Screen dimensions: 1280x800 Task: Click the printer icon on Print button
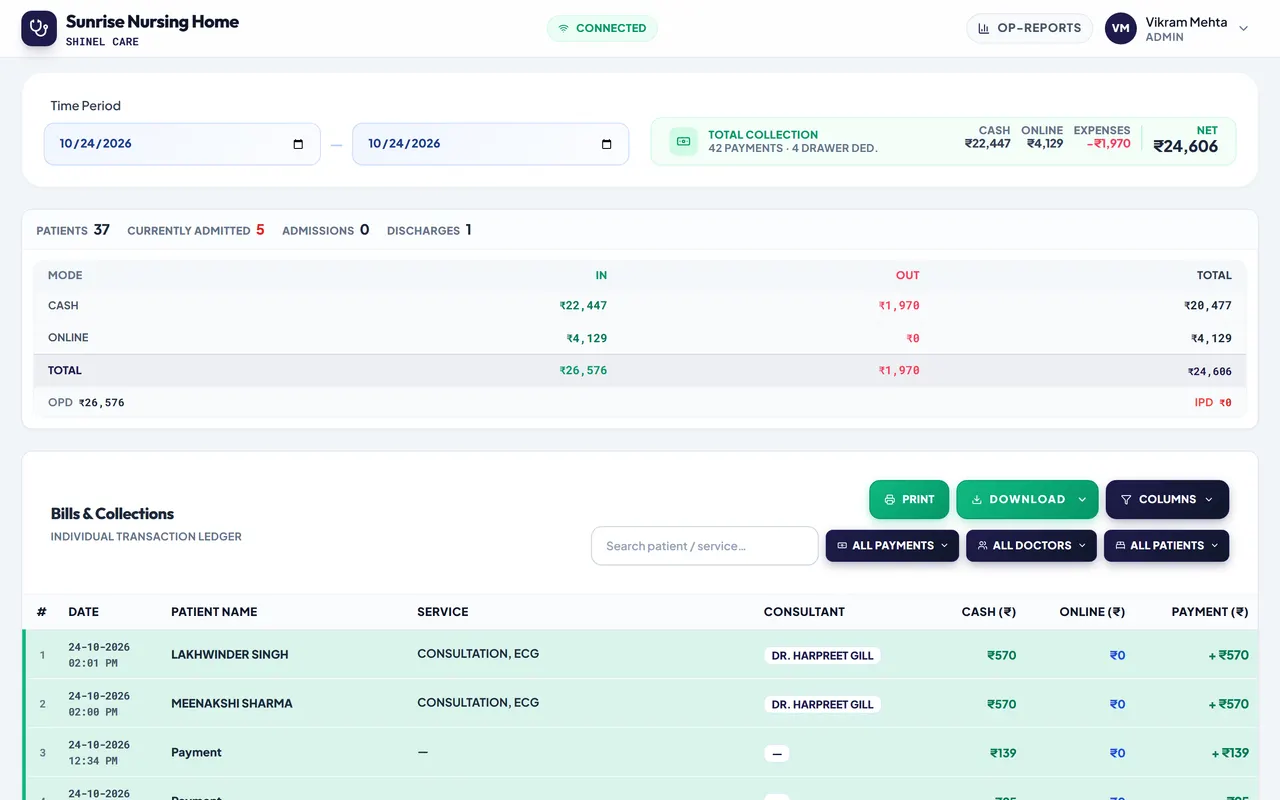tap(890, 499)
